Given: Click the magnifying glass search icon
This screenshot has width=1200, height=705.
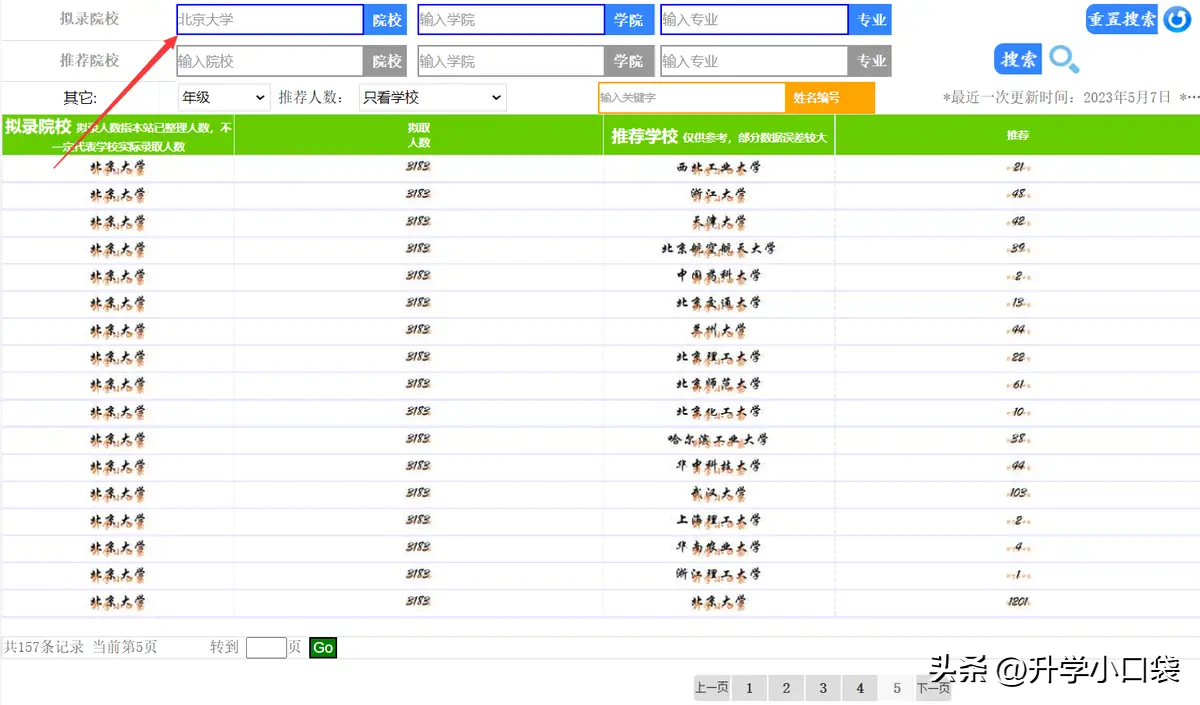Looking at the screenshot, I should click(x=1063, y=60).
